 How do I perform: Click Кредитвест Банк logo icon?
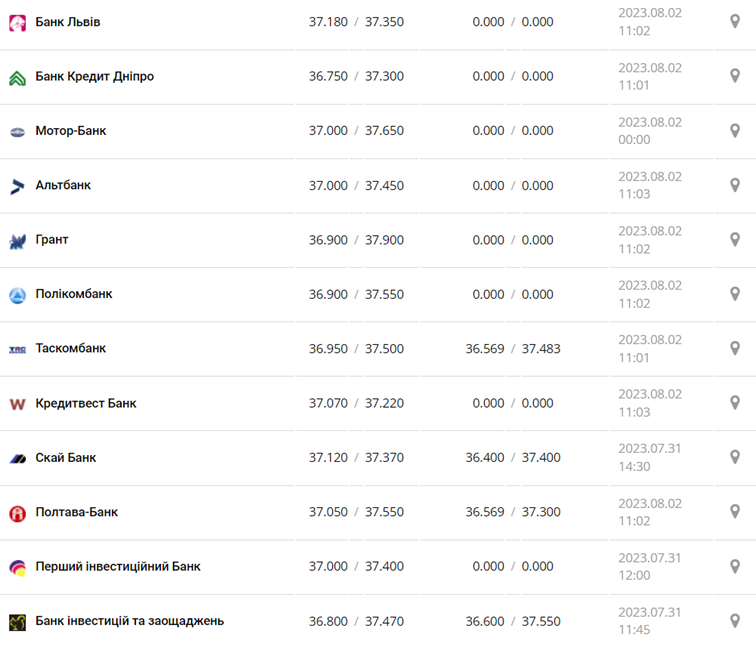17,404
